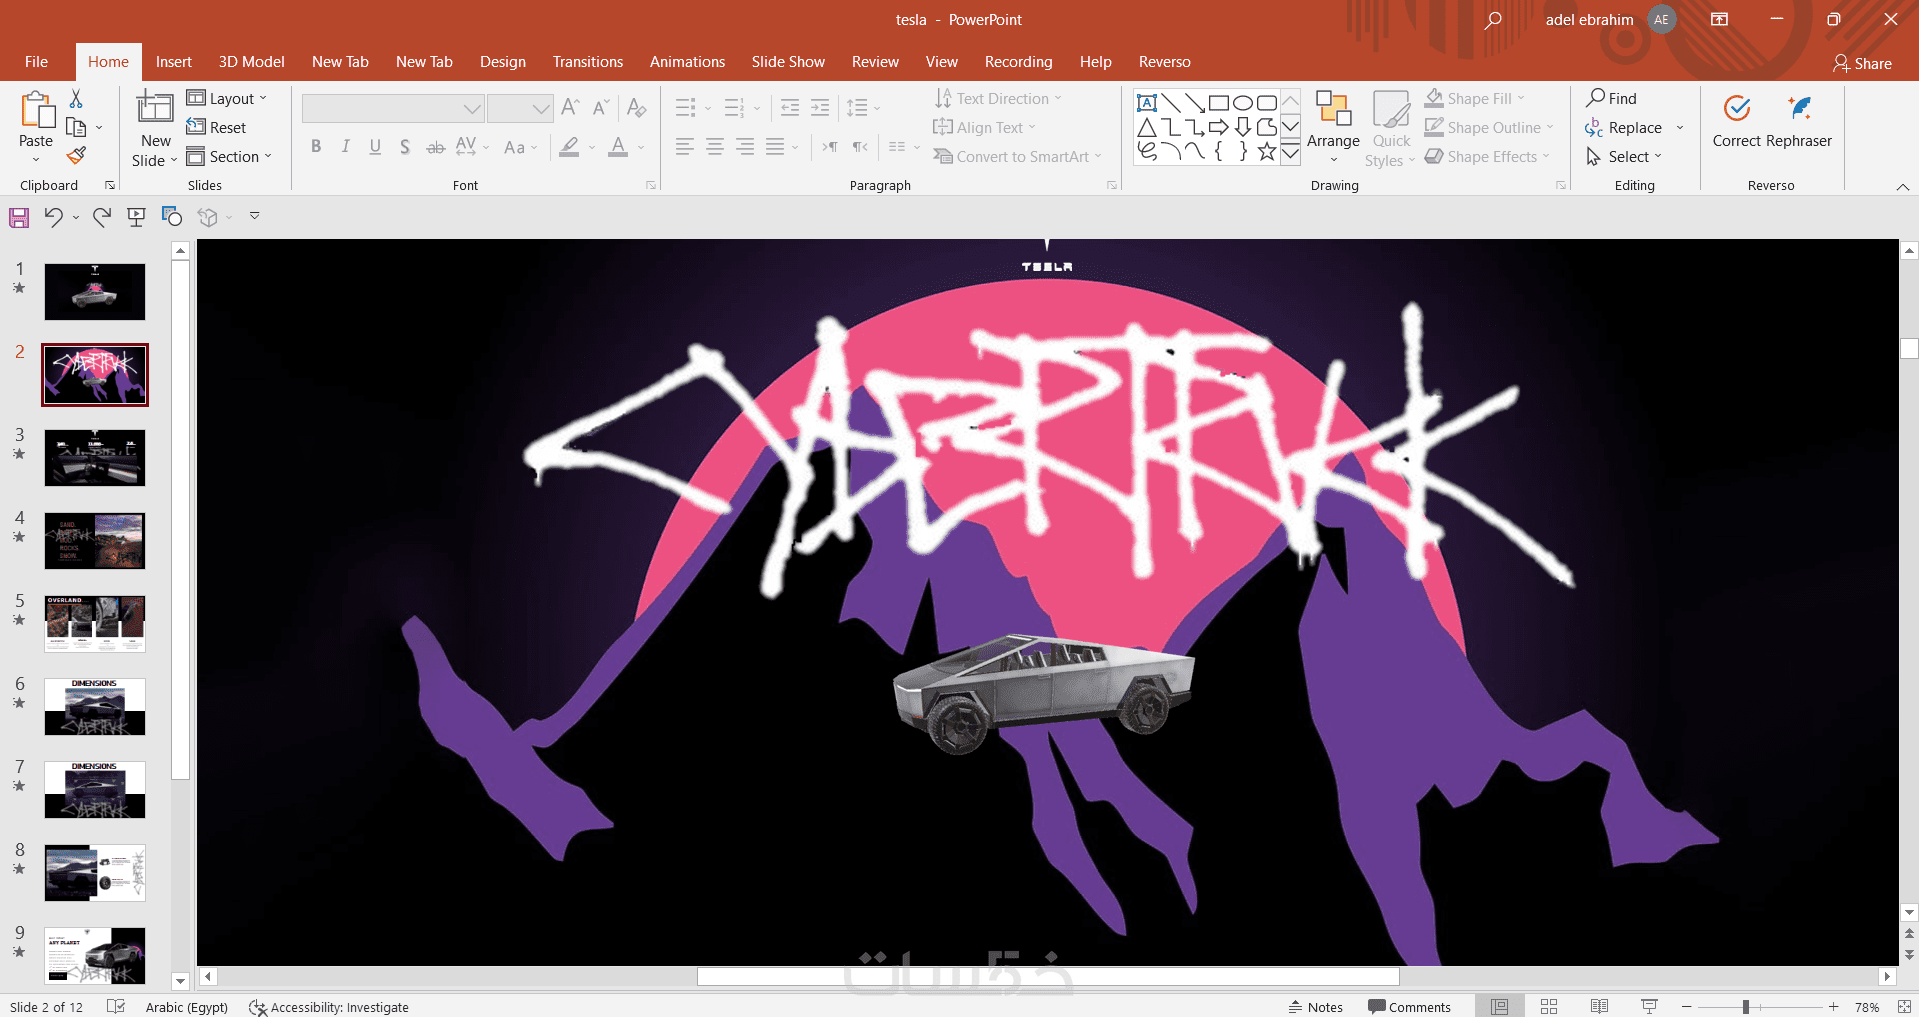Screen dimensions: 1919x1017
Task: Switch to Reading View
Action: (1599, 1007)
